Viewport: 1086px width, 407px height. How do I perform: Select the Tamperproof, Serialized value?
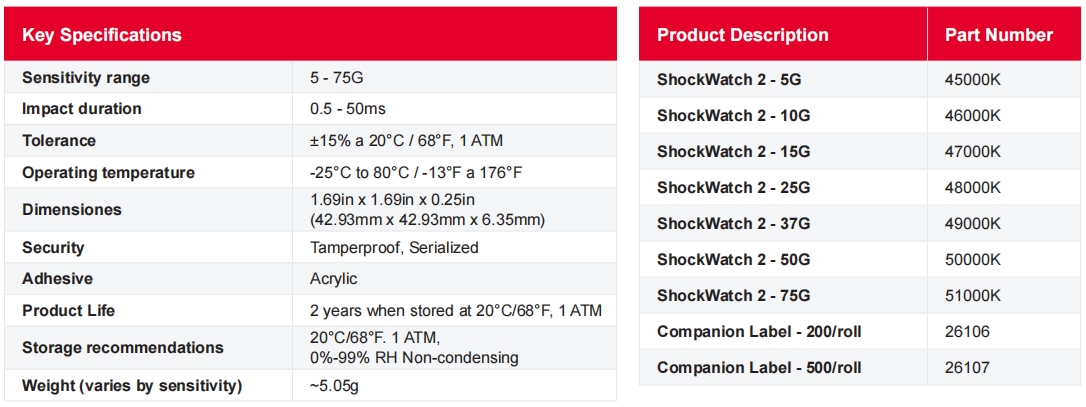pyautogui.click(x=394, y=248)
